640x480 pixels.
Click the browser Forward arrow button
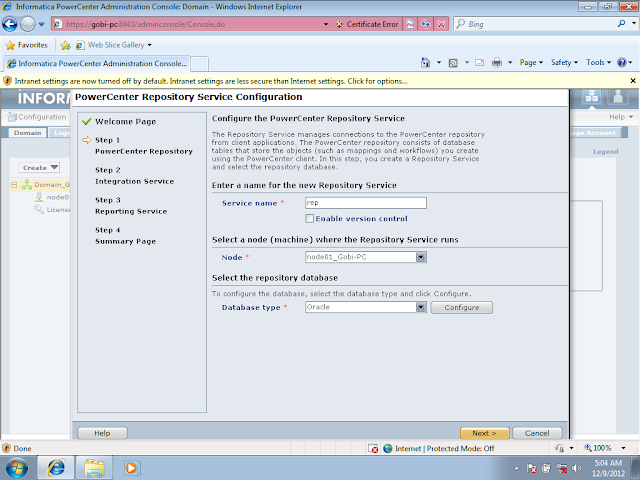(x=27, y=24)
